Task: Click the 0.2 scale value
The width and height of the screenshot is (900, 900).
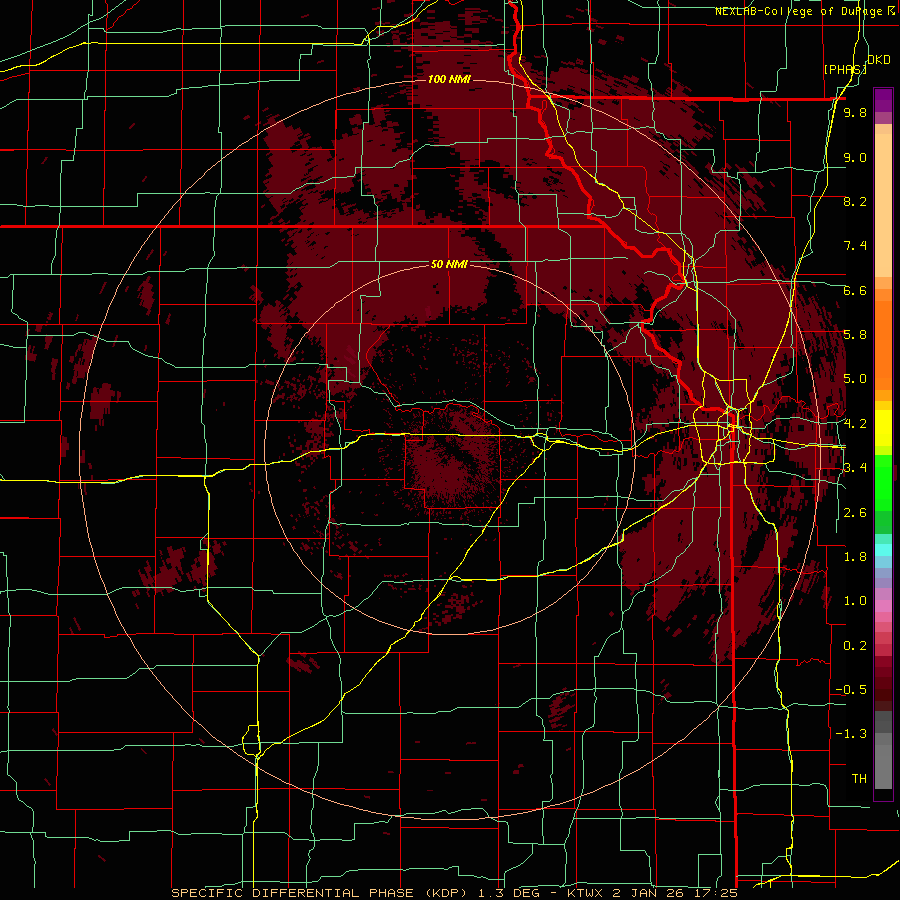Action: click(855, 646)
